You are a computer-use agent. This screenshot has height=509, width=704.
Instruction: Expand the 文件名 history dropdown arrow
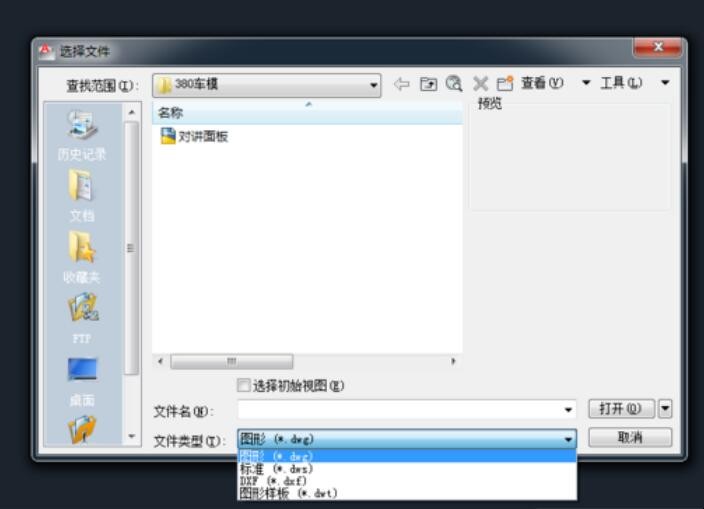click(569, 410)
